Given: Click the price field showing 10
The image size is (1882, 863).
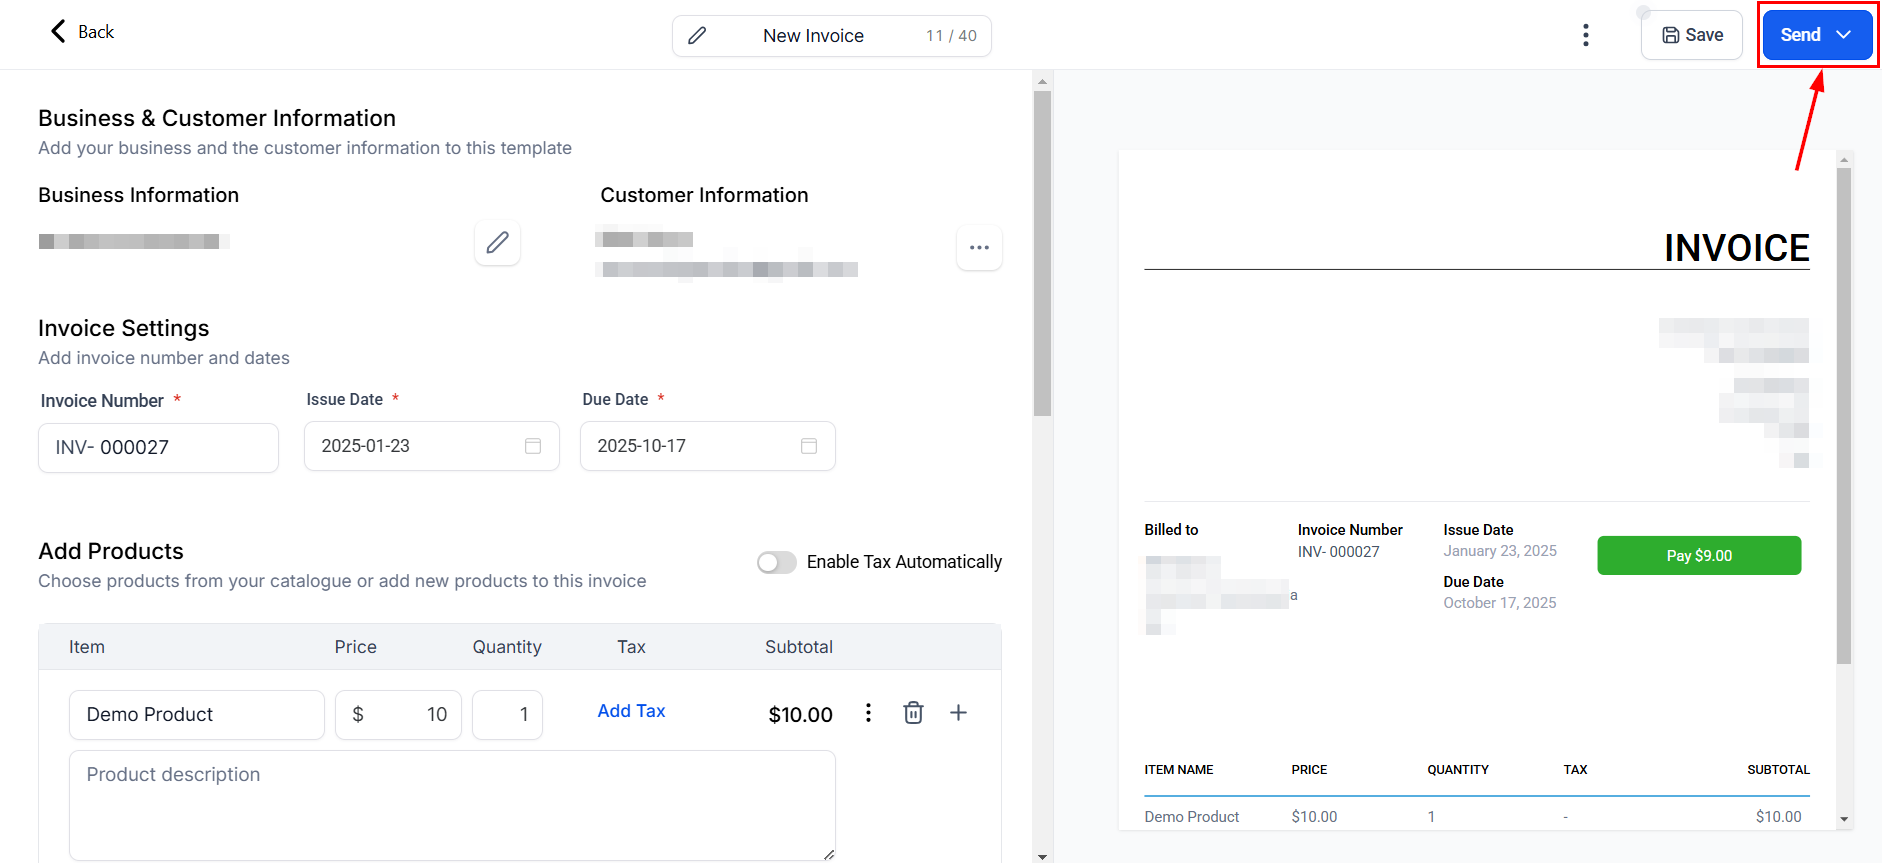Looking at the screenshot, I should pyautogui.click(x=398, y=715).
